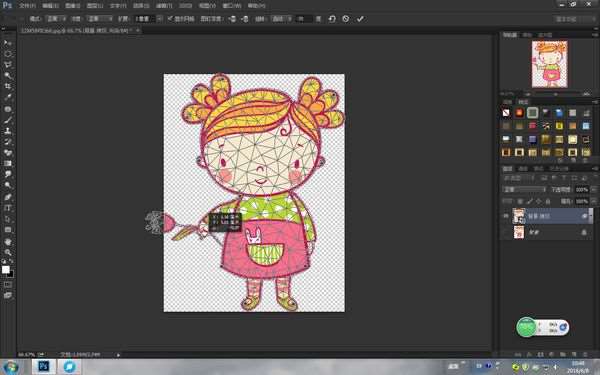Select the Brush tool
This screenshot has height=375, width=600.
pos(8,120)
